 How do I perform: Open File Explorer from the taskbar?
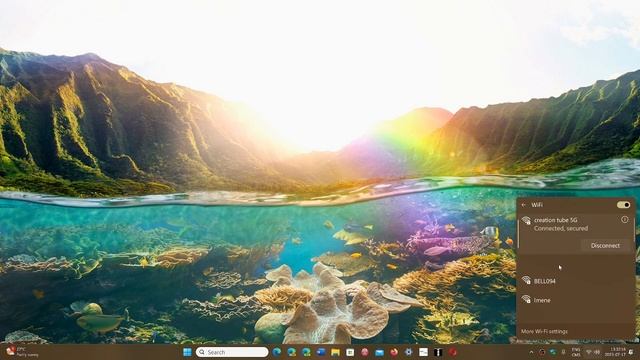(x=336, y=352)
